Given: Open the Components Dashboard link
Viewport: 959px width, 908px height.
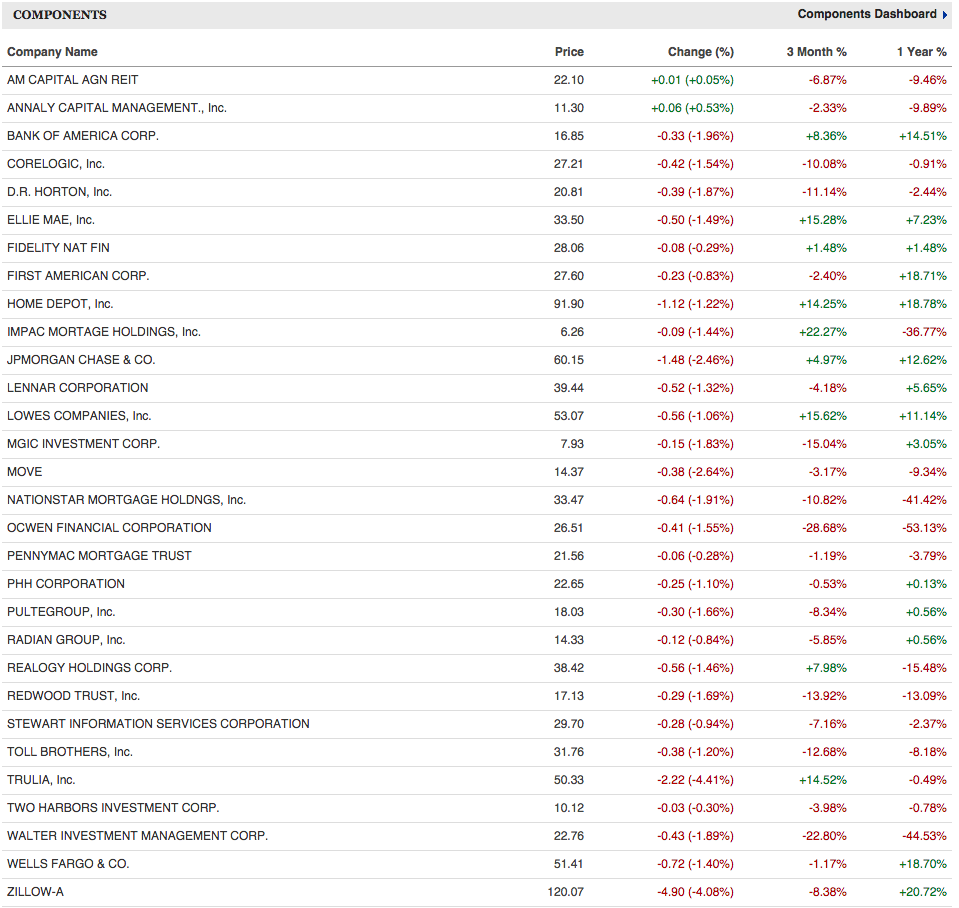Looking at the screenshot, I should [866, 14].
